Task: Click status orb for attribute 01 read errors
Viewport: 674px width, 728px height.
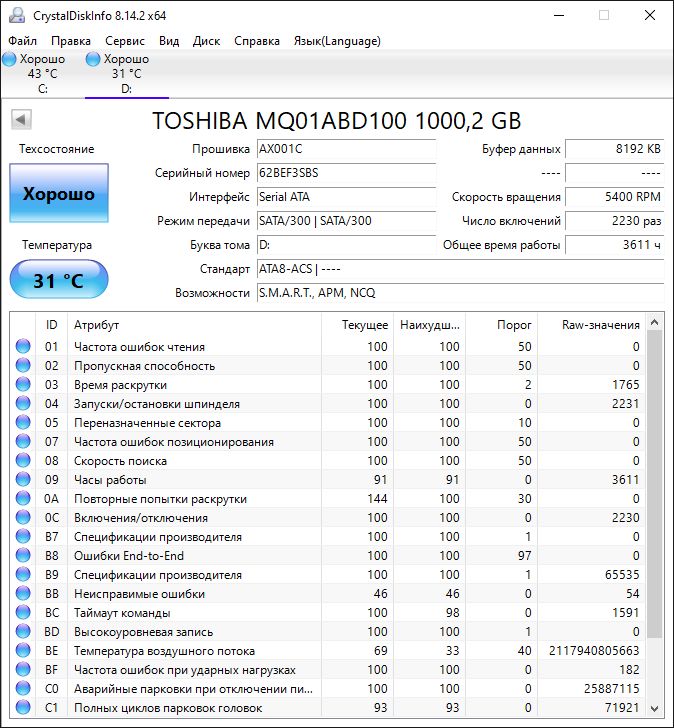Action: coord(23,347)
